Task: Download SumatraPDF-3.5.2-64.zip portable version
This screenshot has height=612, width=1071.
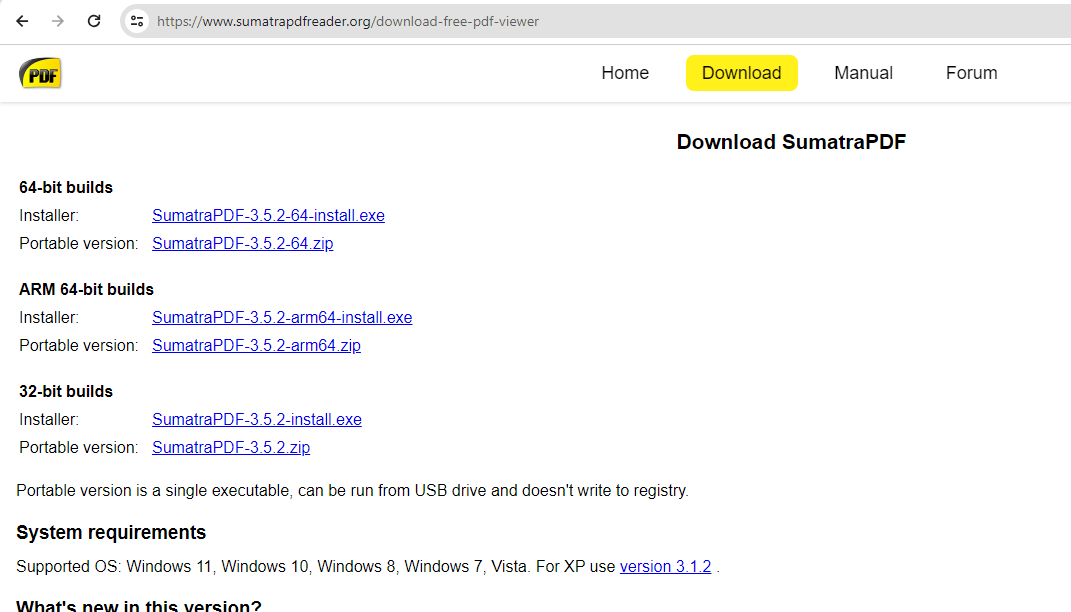Action: pos(242,244)
